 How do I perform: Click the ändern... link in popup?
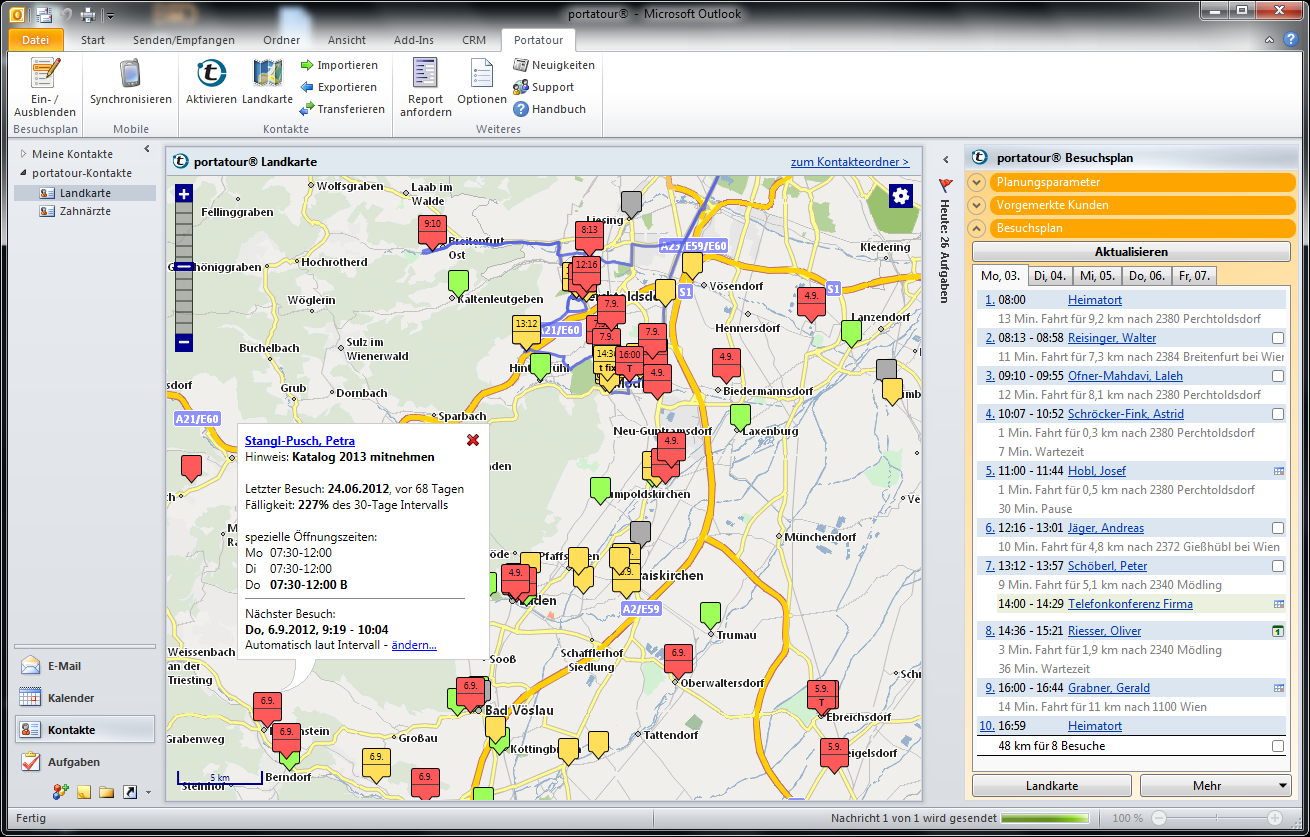[x=414, y=645]
